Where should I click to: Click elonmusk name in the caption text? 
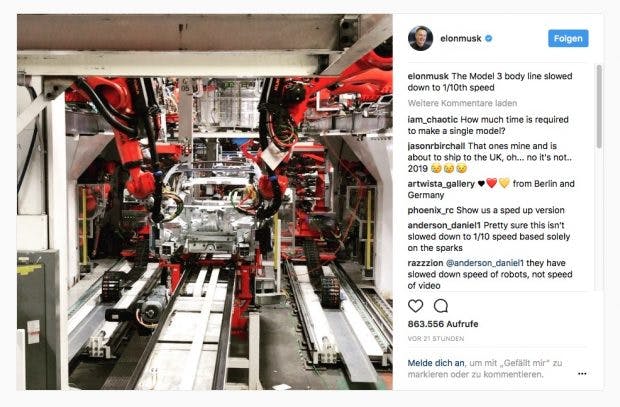428,76
